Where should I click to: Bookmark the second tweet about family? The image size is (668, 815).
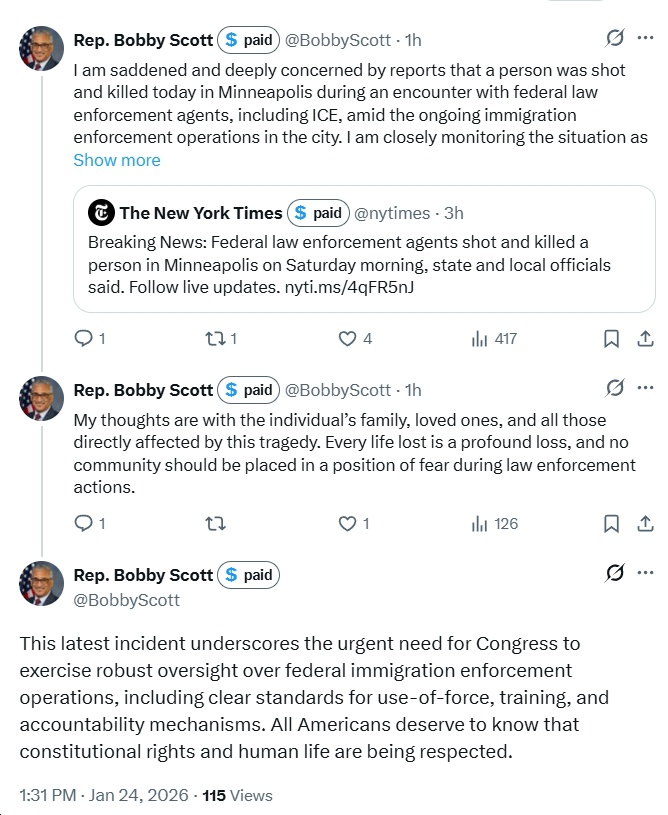pos(611,523)
